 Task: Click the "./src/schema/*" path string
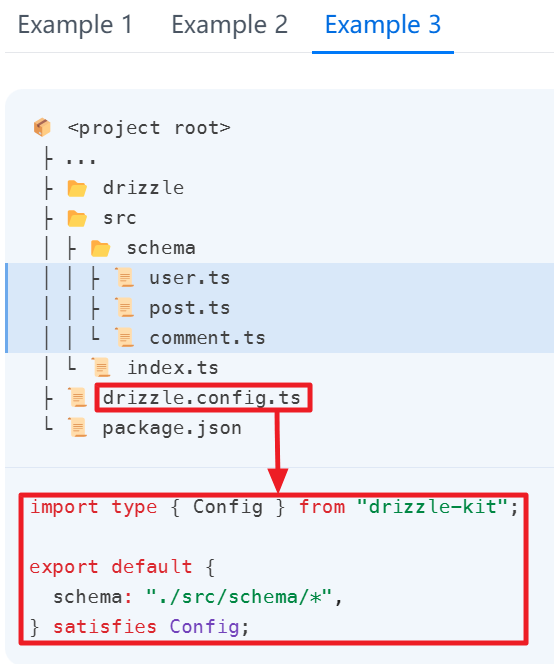pos(239,597)
